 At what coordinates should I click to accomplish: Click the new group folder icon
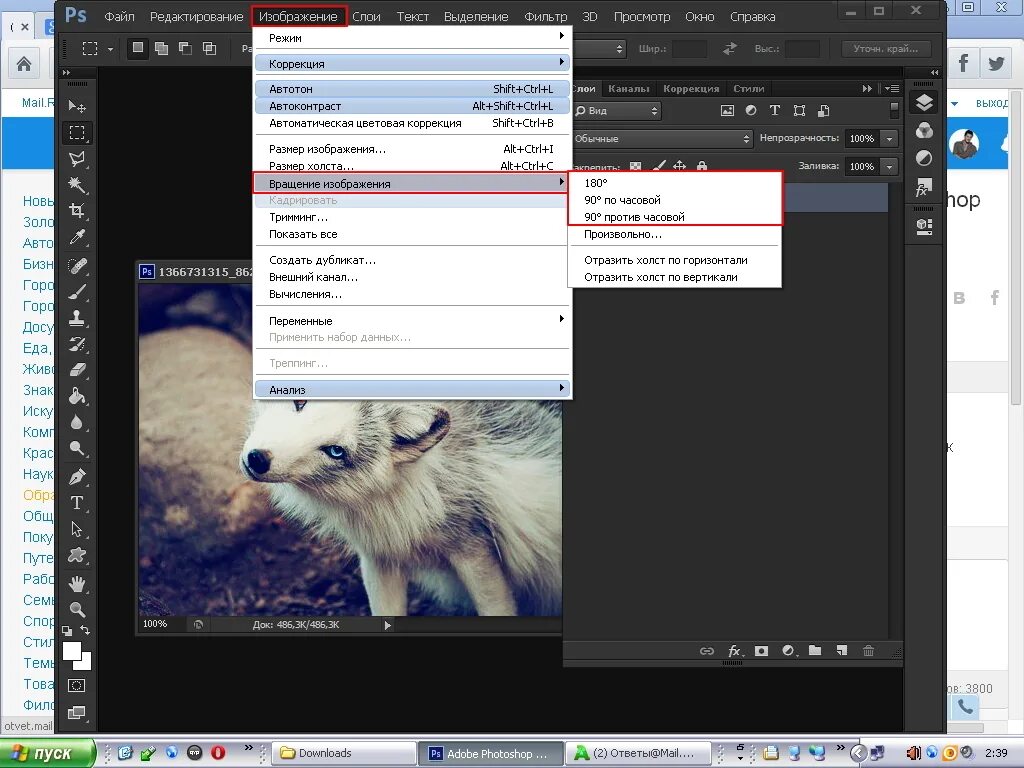[814, 650]
